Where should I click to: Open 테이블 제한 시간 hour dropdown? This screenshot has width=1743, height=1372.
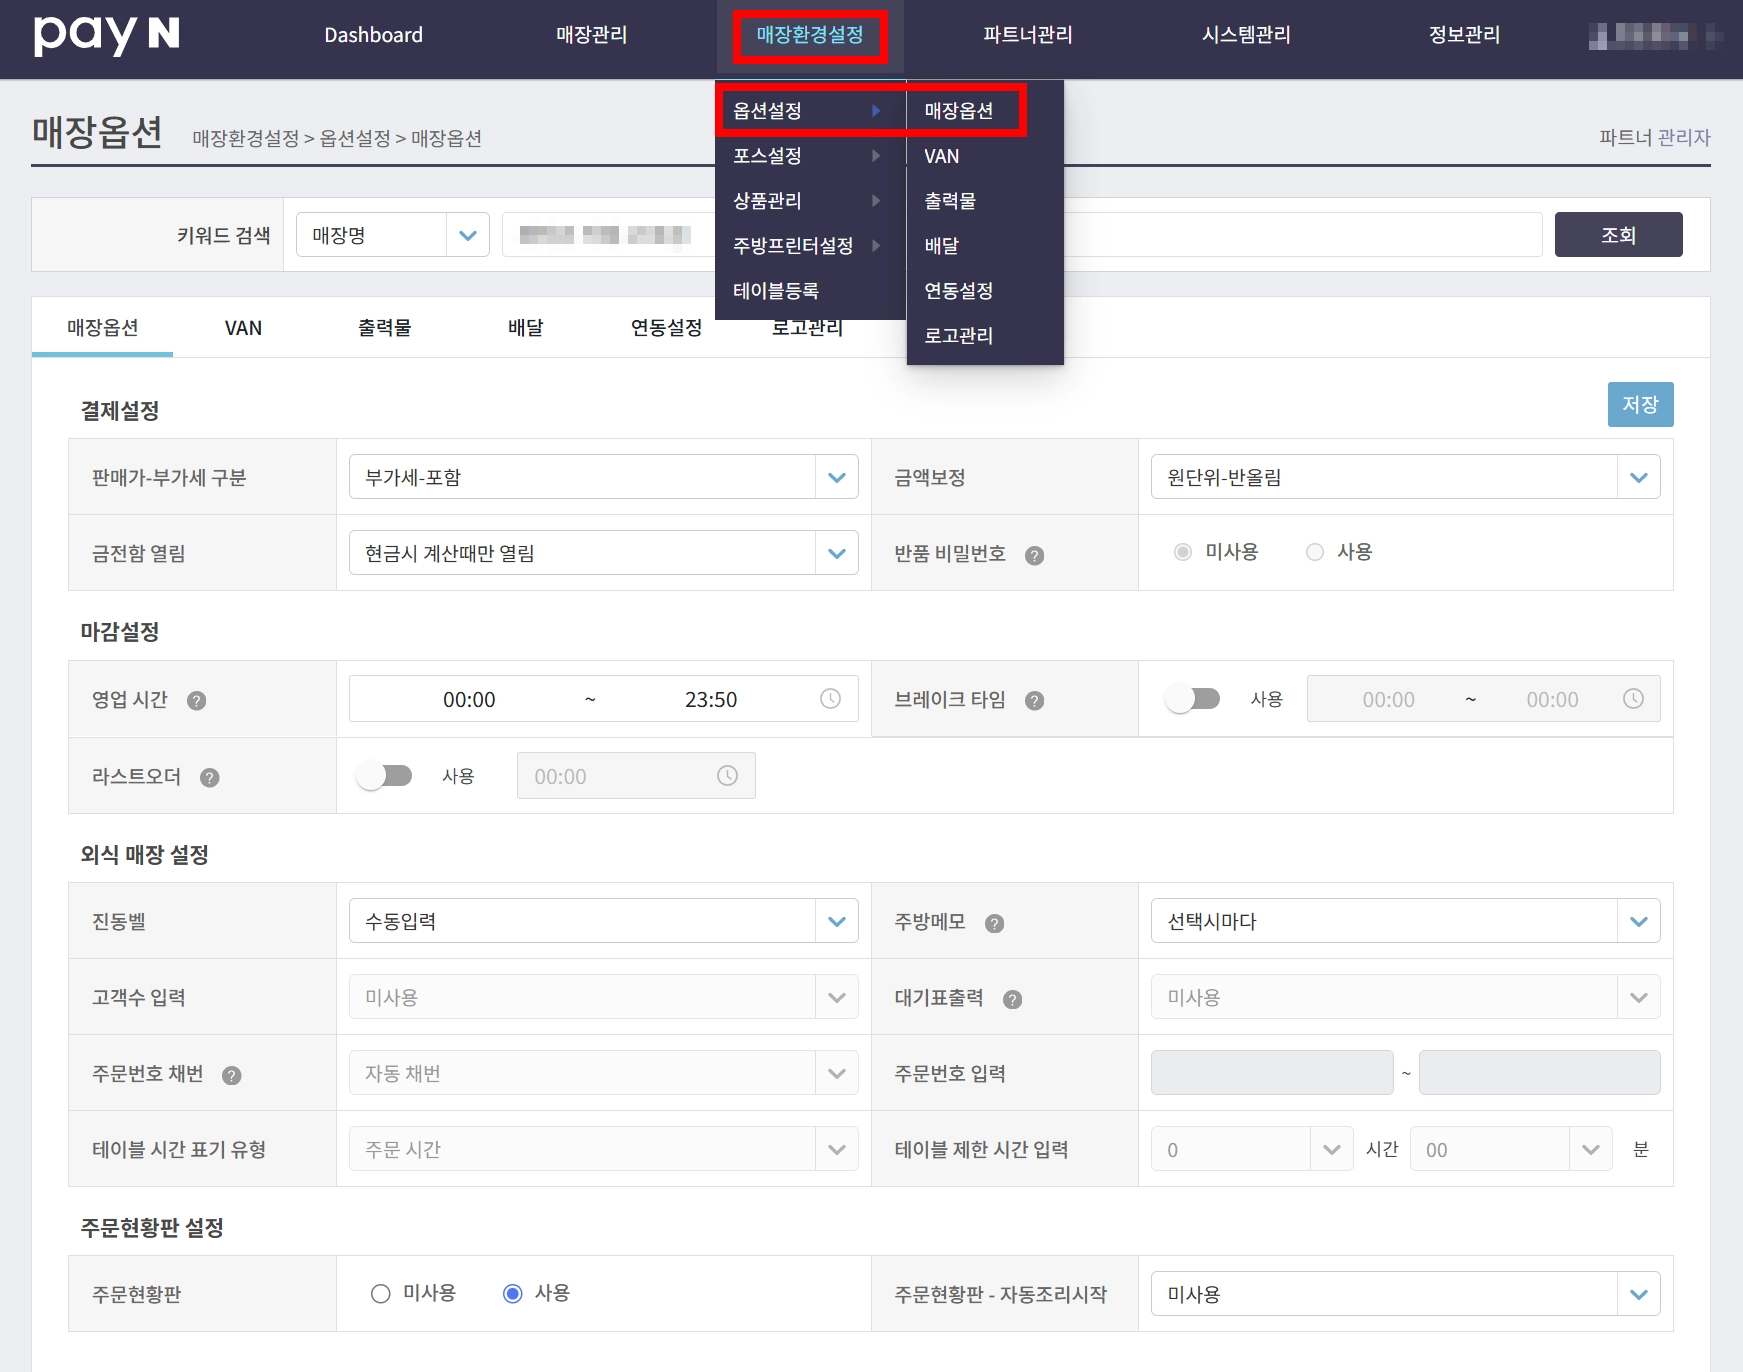(x=1252, y=1149)
